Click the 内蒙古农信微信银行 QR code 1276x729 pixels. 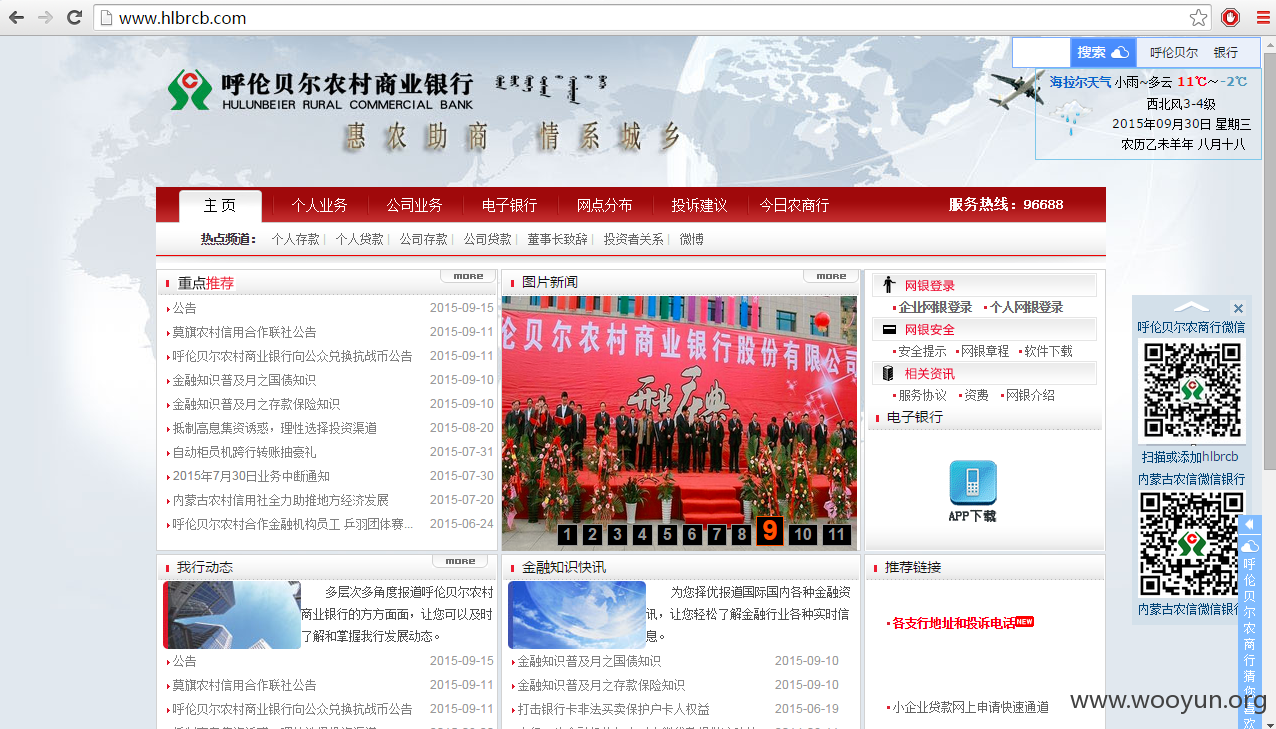pos(1190,544)
